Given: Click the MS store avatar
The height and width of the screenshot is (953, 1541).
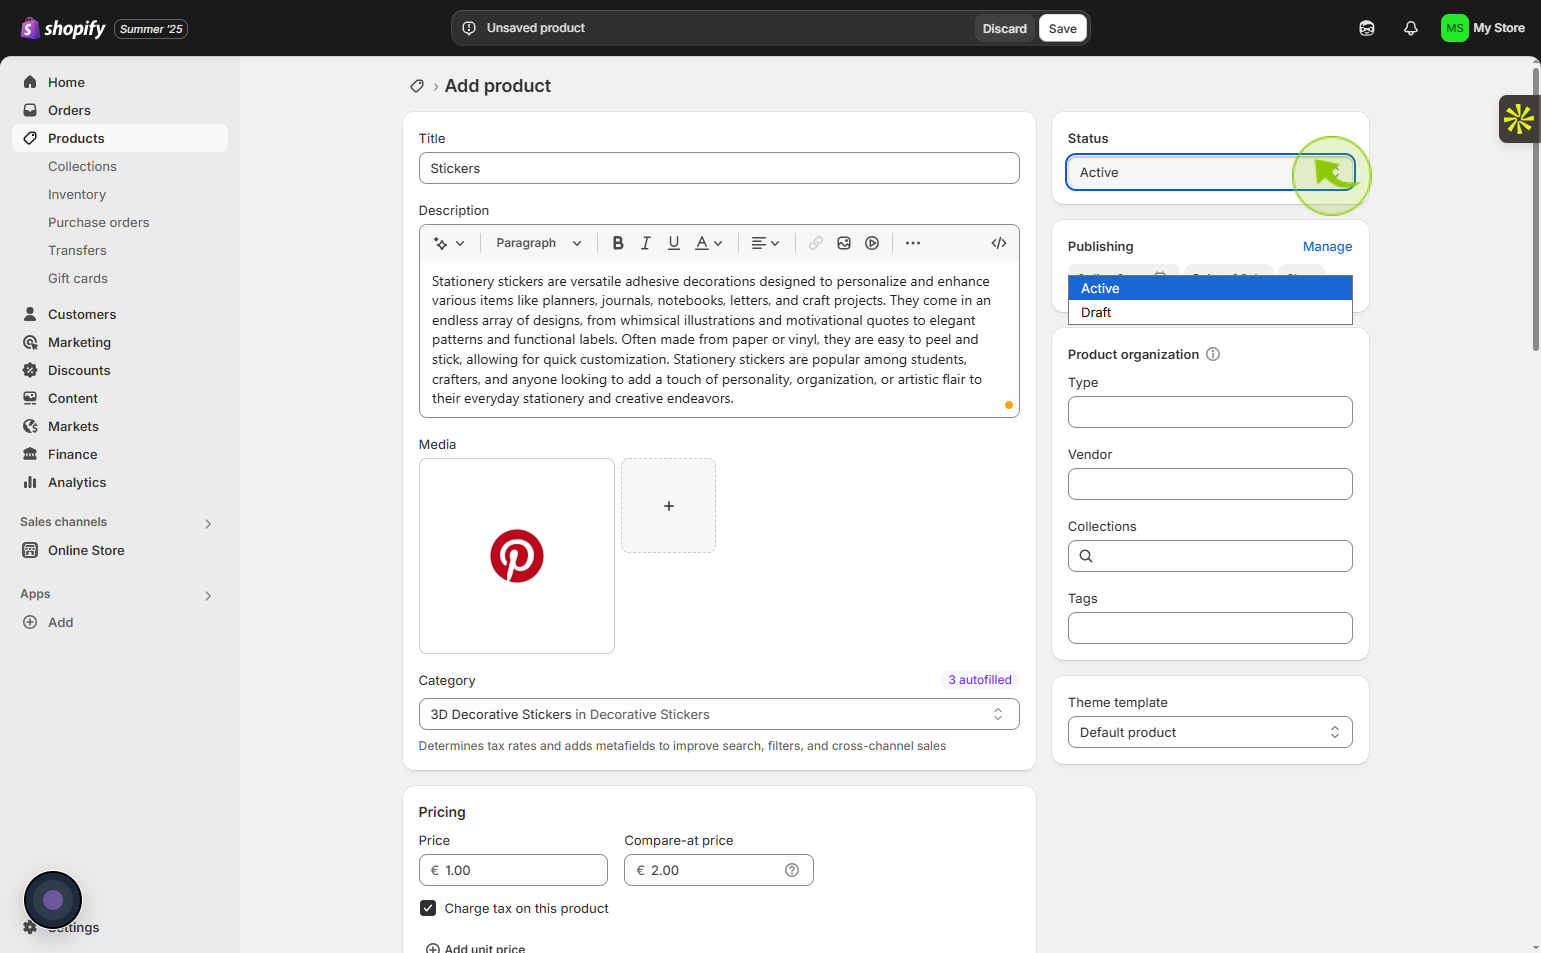Looking at the screenshot, I should pos(1455,28).
